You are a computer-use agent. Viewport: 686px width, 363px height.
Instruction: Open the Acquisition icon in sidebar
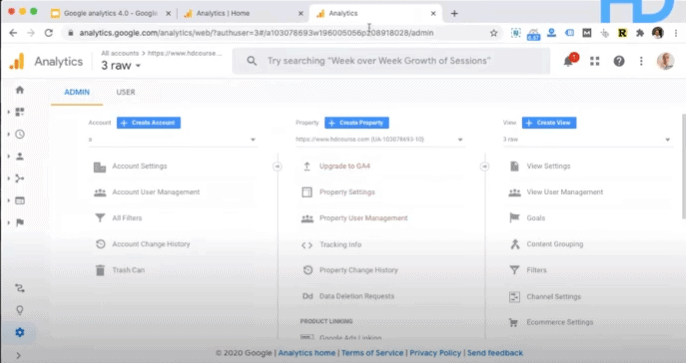pyautogui.click(x=20, y=178)
